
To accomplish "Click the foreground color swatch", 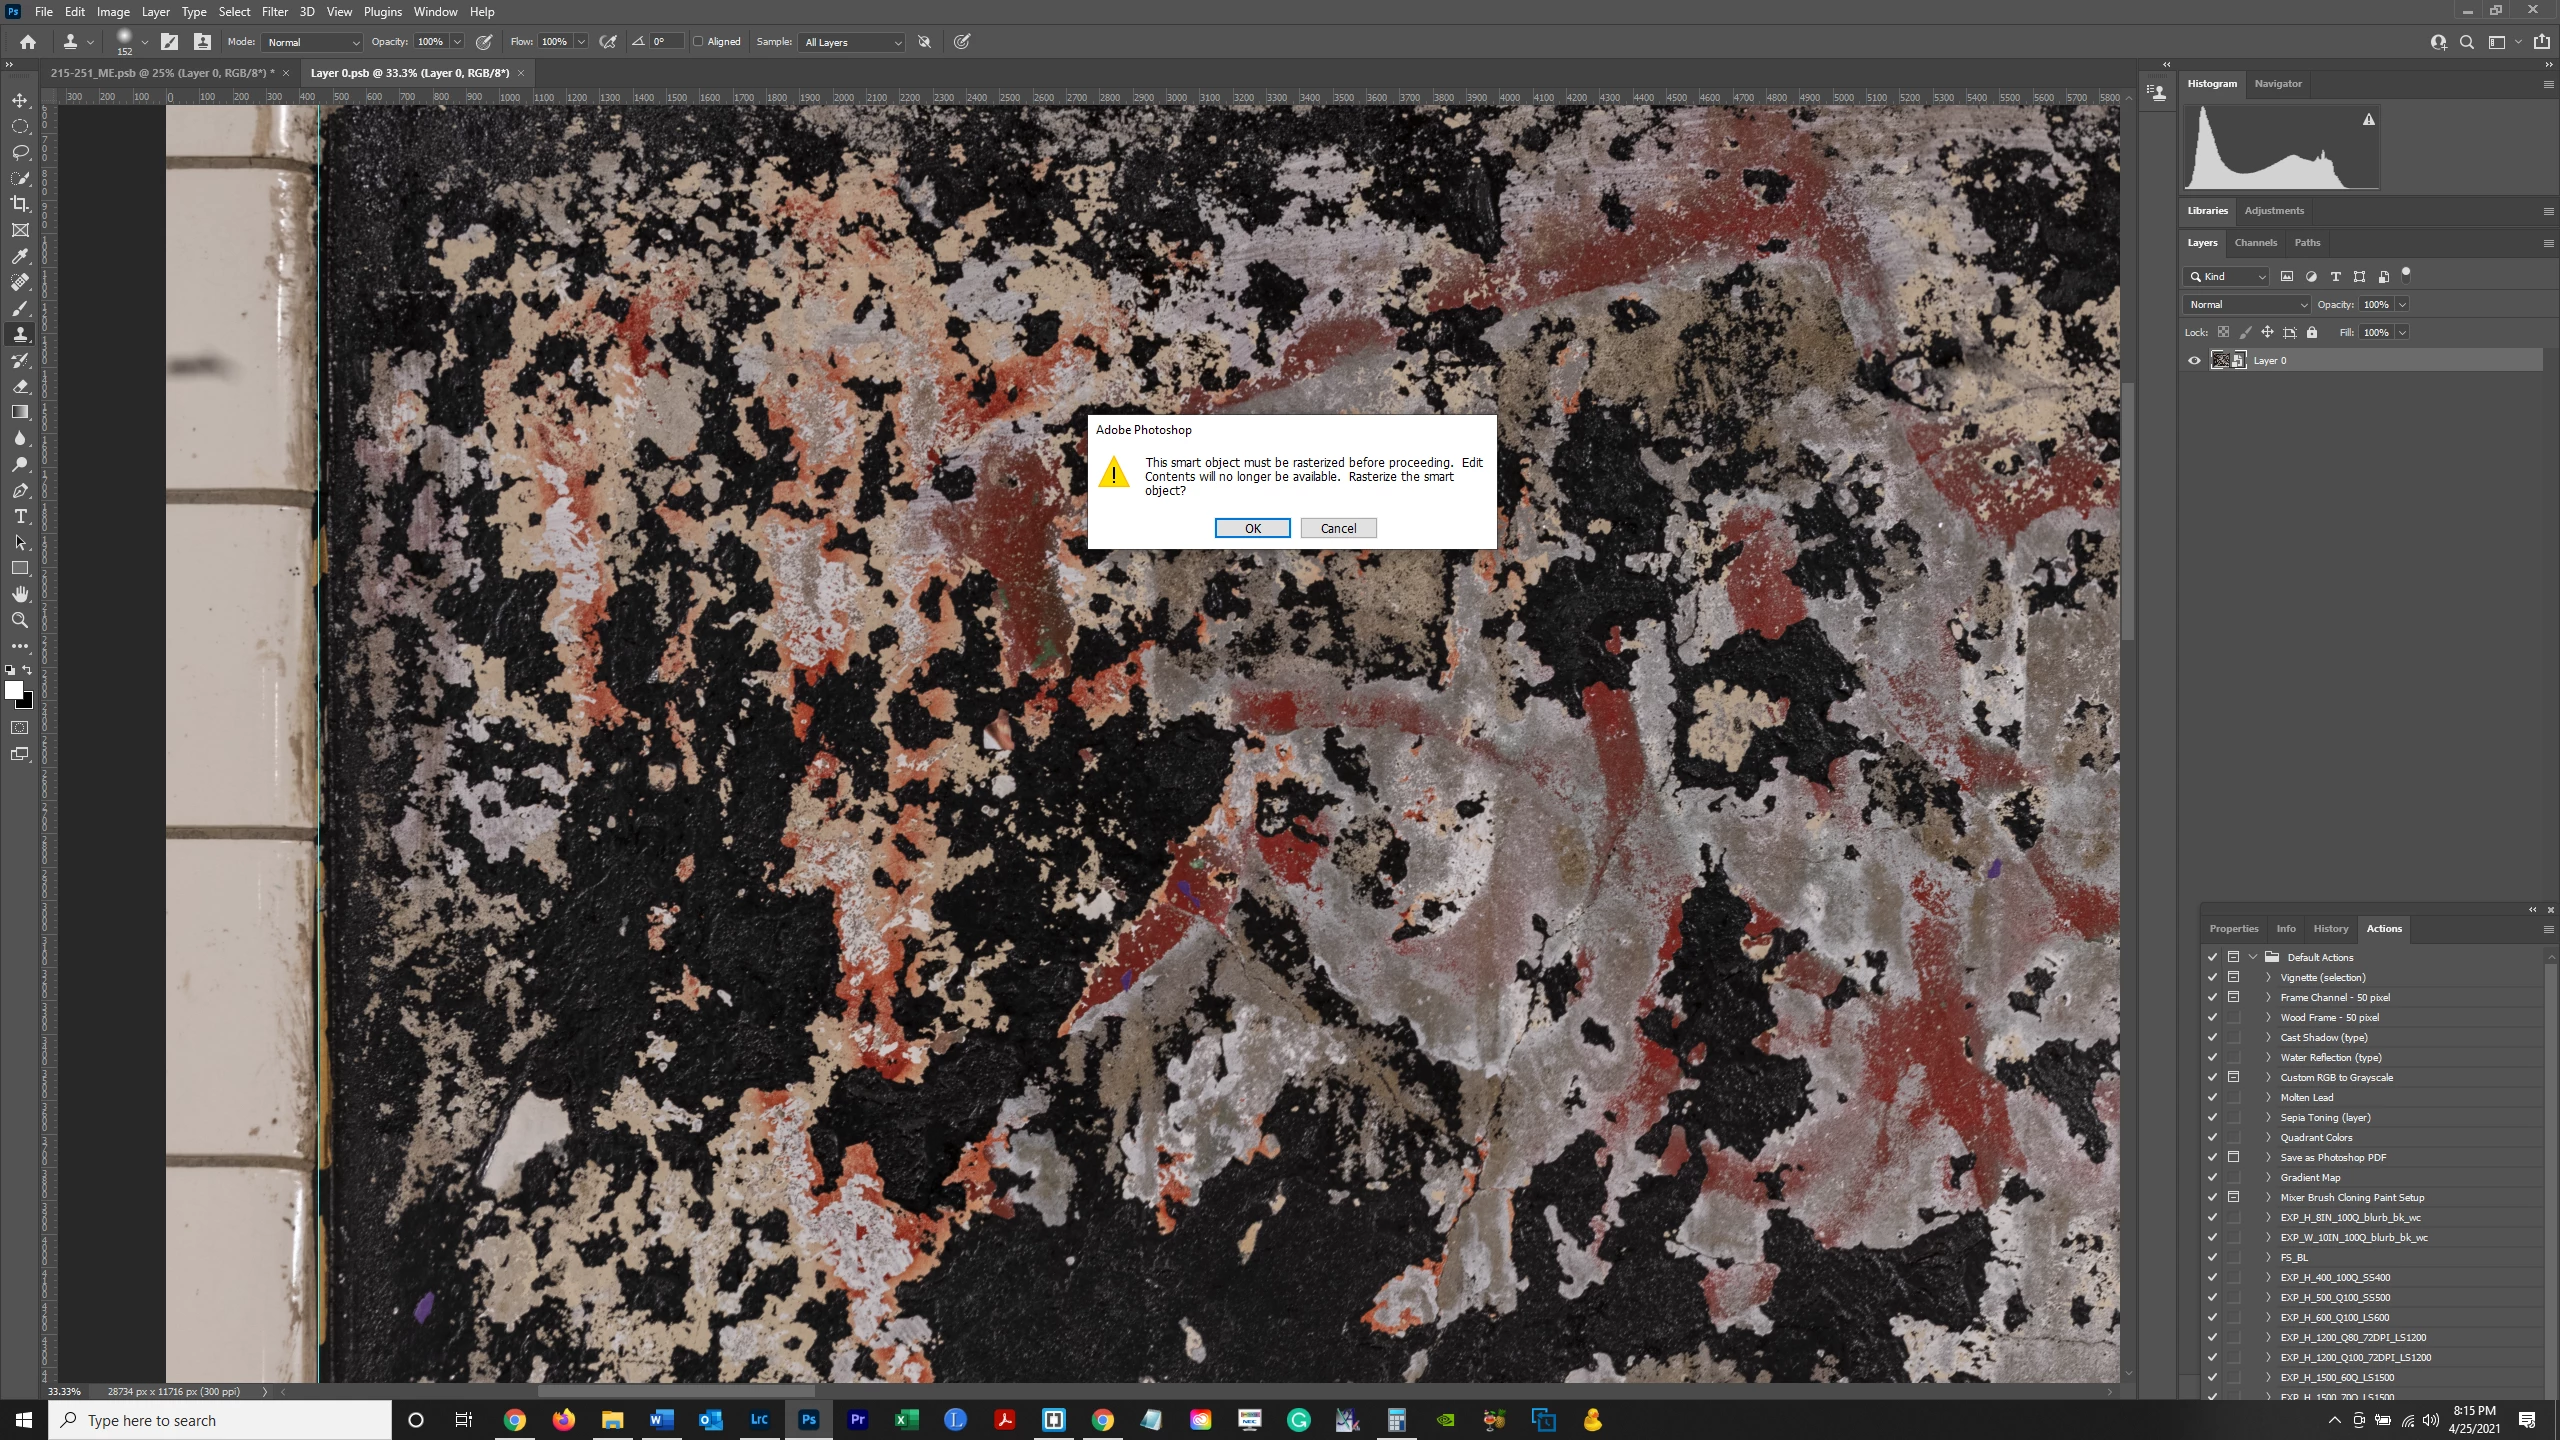I will coord(13,690).
